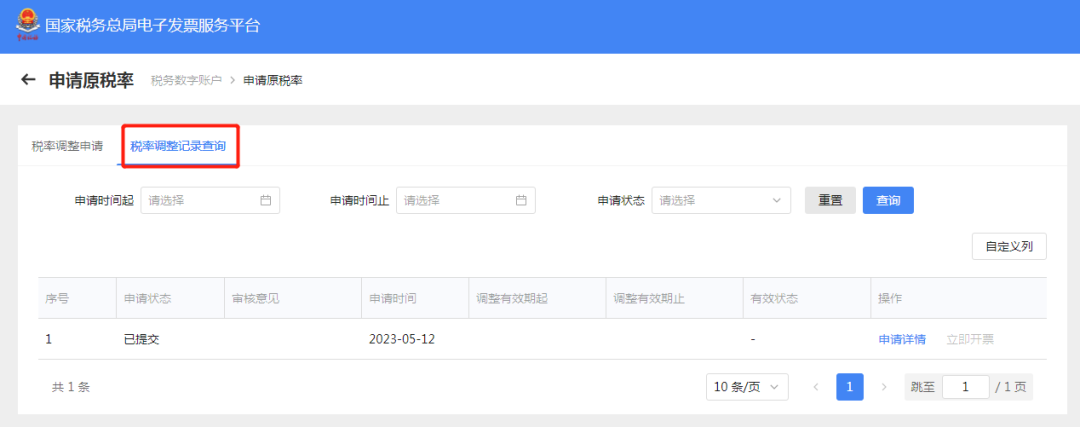1080x427 pixels.
Task: Select 税率调整记录查询 tab
Action: pos(178,146)
